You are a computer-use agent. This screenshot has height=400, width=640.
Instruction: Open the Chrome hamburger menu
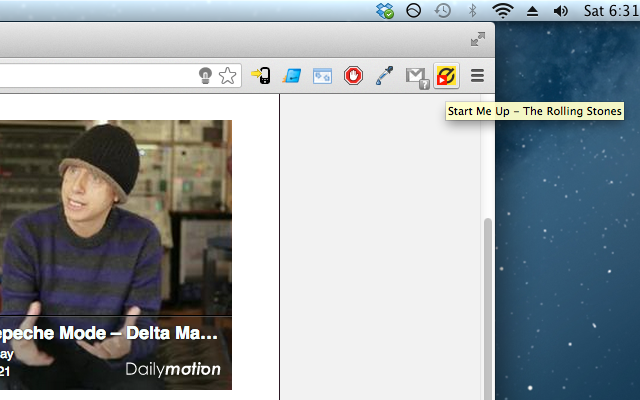477,76
